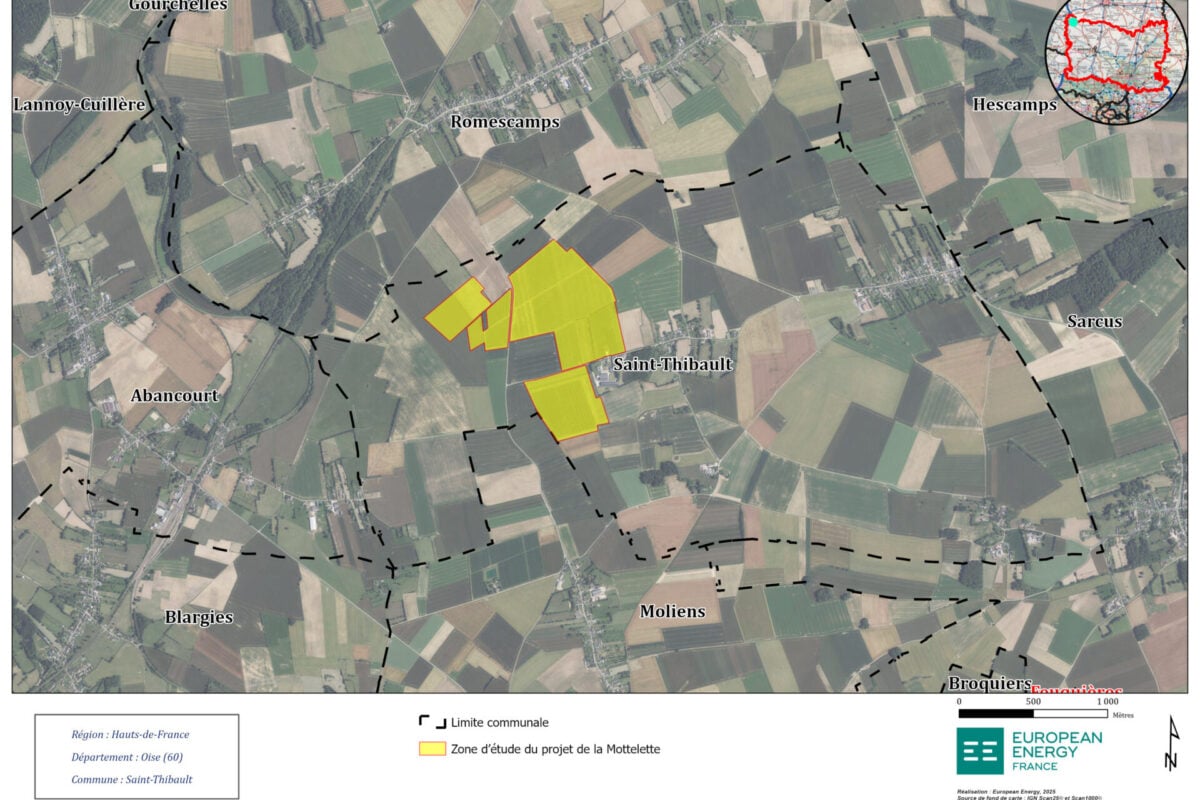Click the yellow study zone legend swatch
1200x800 pixels.
432,749
